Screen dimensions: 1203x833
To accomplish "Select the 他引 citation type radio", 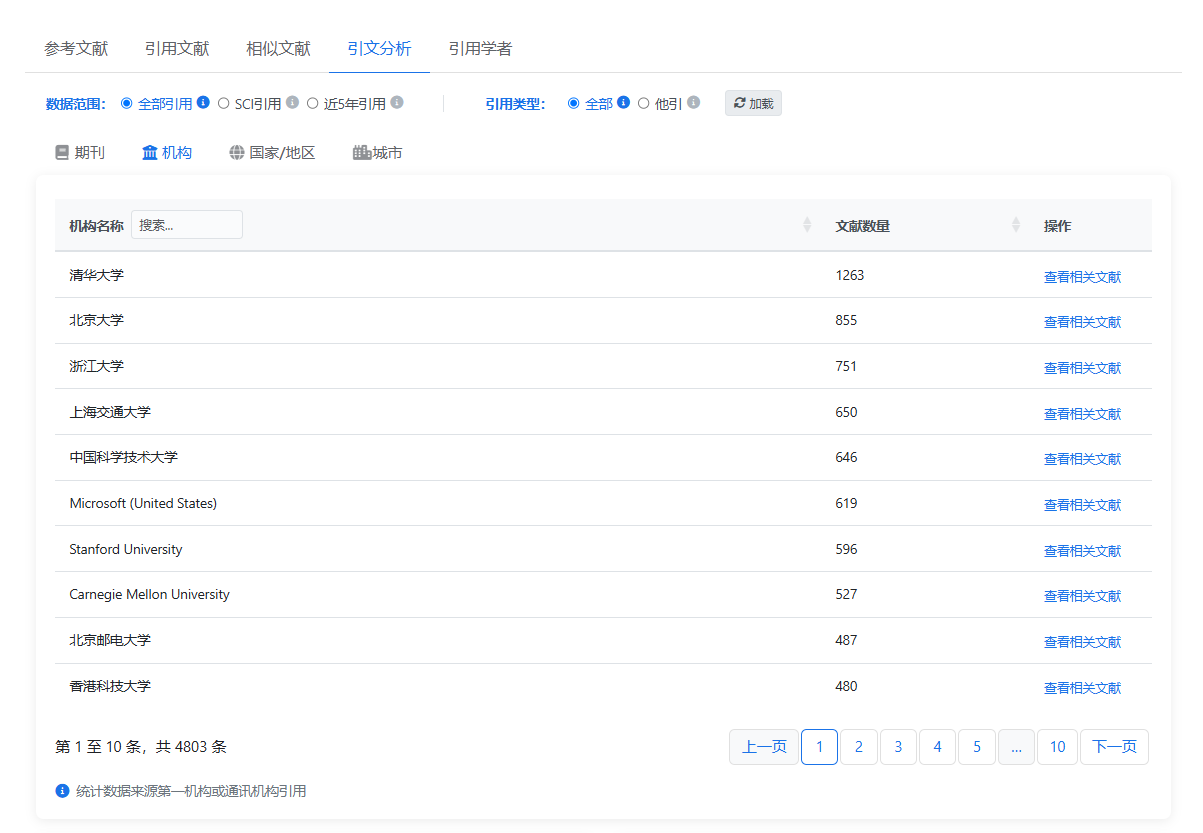I will (644, 103).
